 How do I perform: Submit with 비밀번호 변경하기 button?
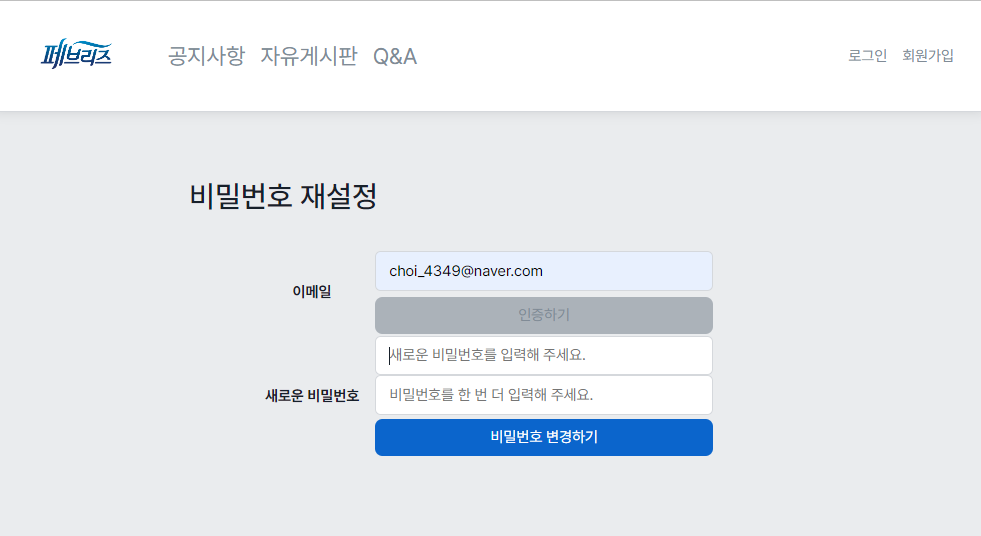pos(544,437)
